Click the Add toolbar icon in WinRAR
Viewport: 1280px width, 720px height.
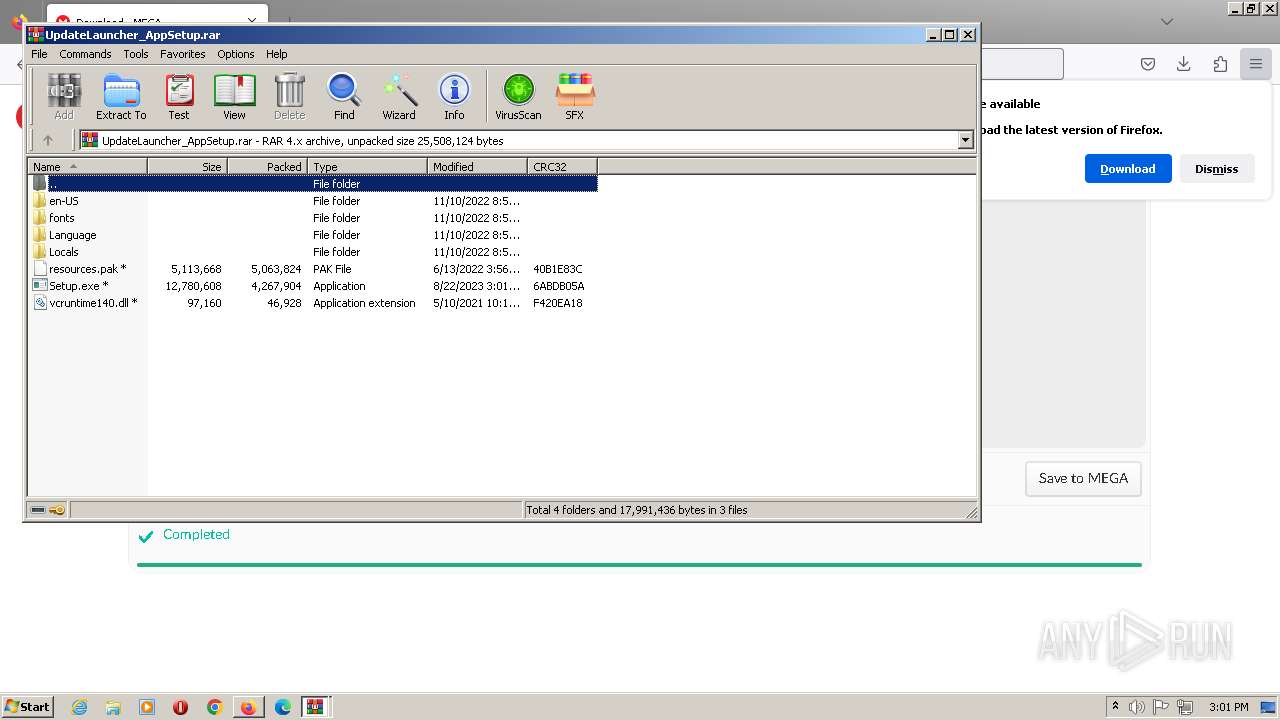[x=64, y=97]
